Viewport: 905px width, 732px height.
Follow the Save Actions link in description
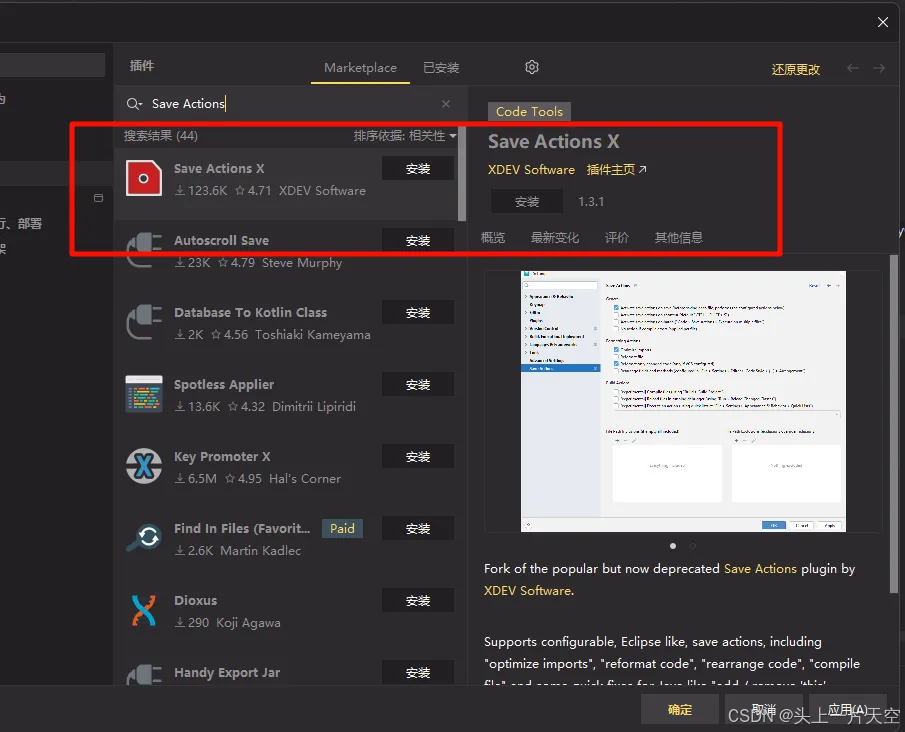tap(760, 569)
